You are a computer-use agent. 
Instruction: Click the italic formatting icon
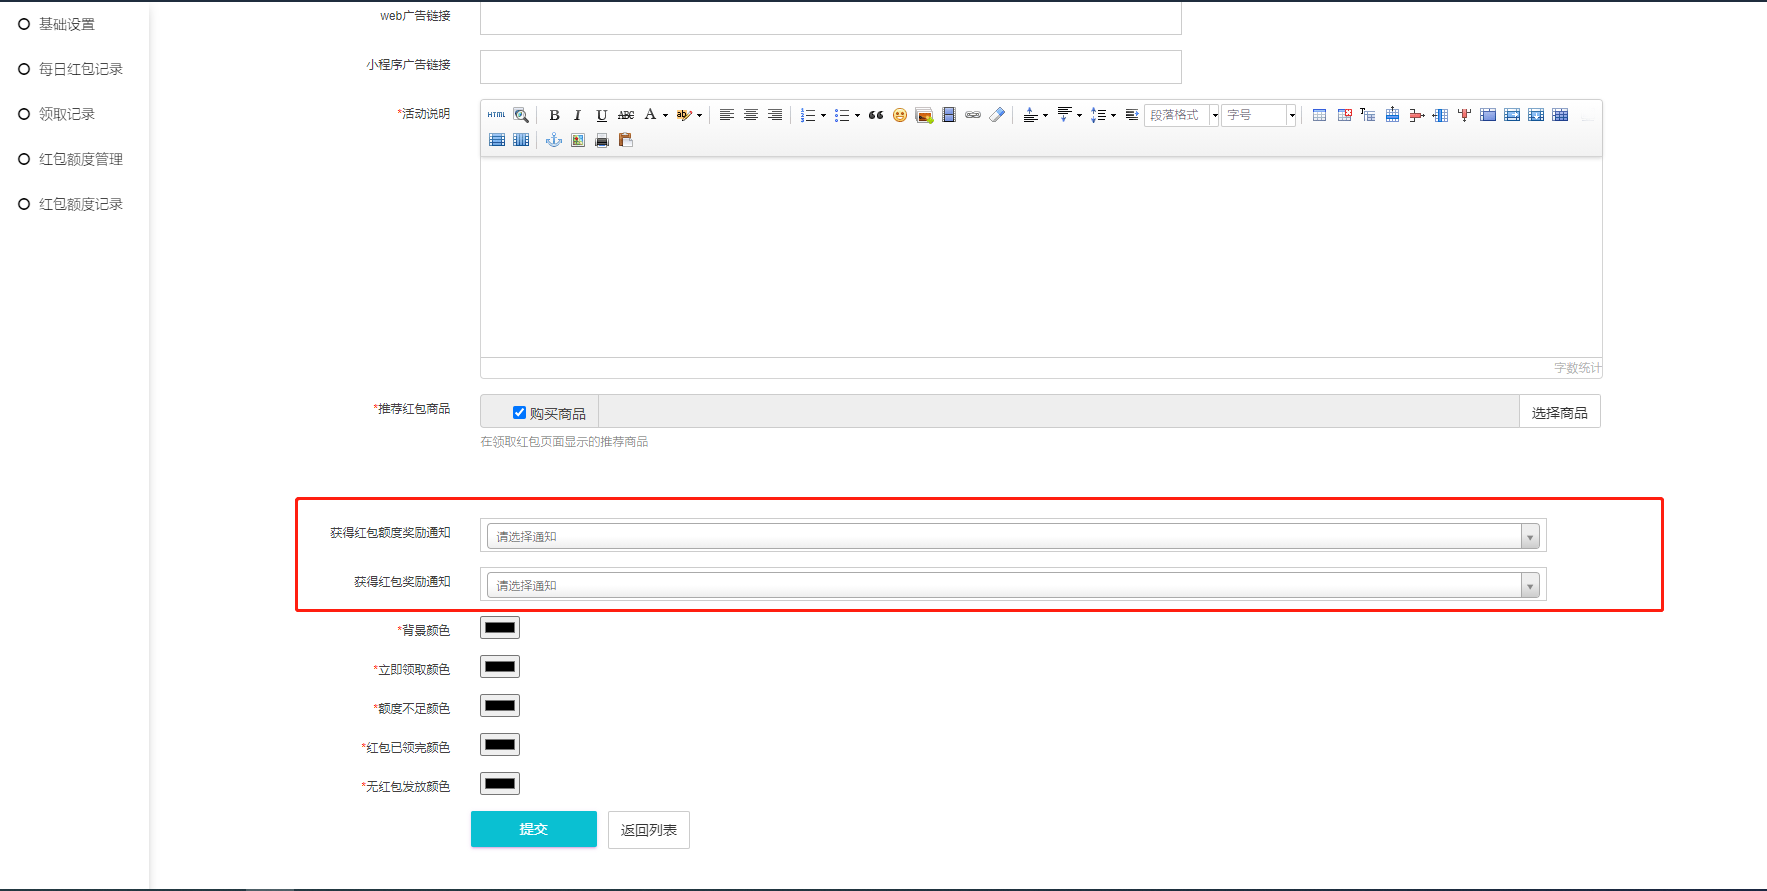(x=577, y=115)
